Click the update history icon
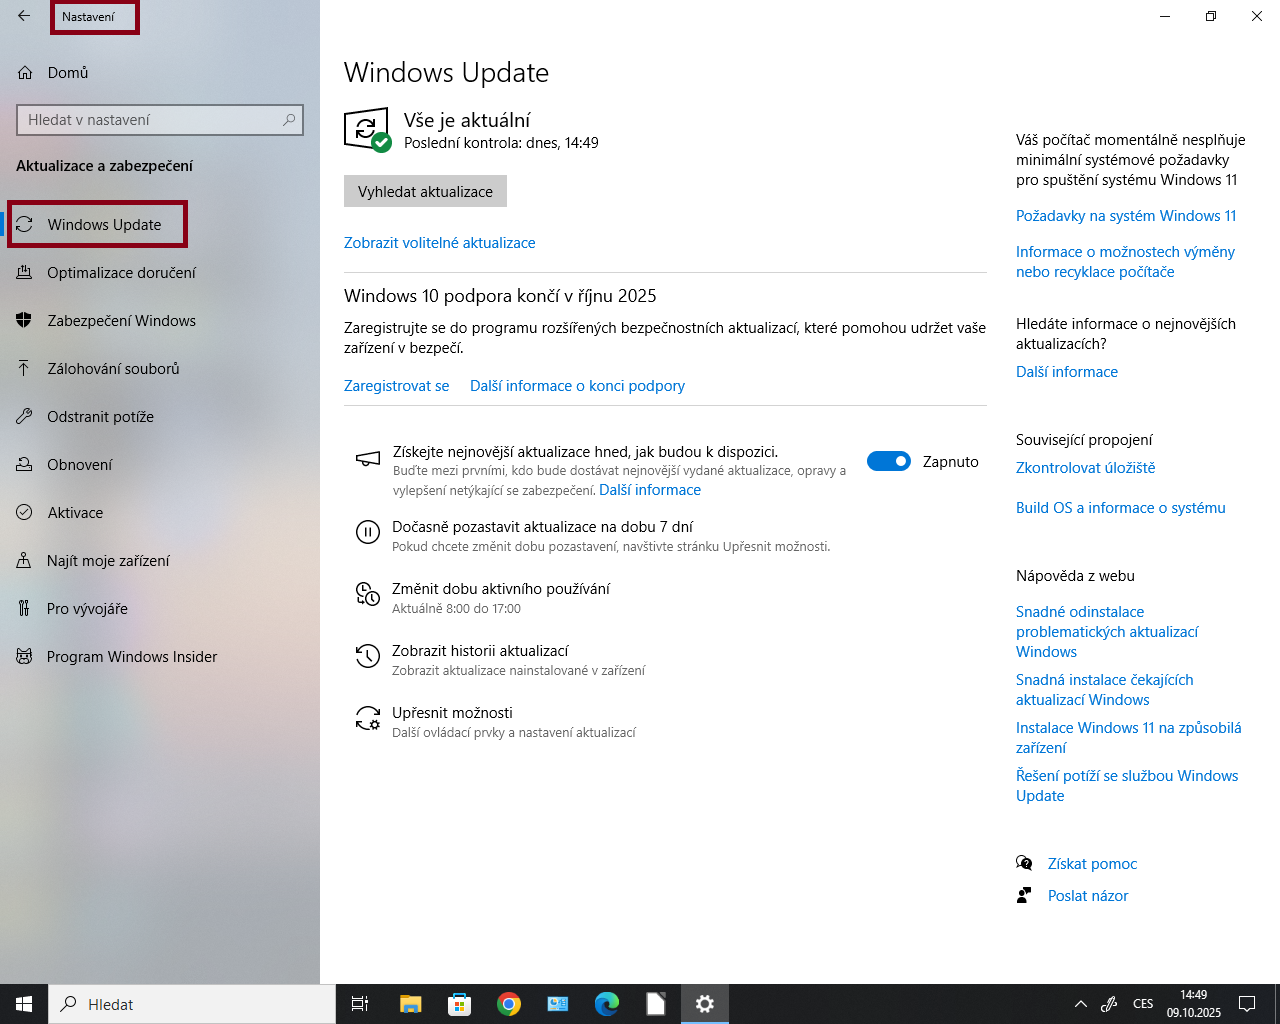Screen dimensions: 1280x1024 (x=368, y=656)
